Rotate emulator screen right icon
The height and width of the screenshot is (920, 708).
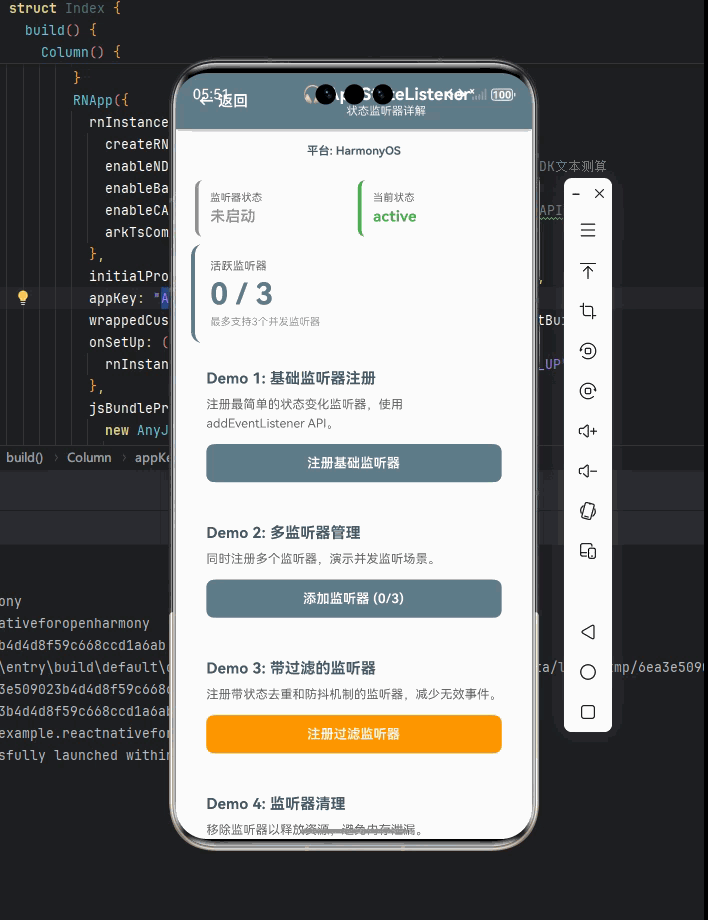pos(588,391)
